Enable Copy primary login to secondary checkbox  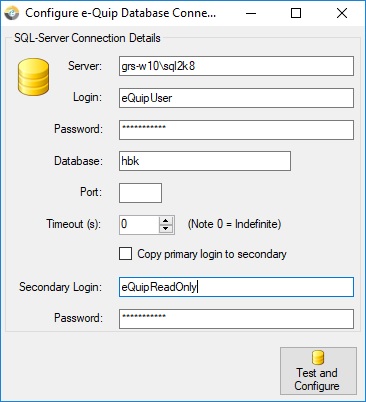click(125, 254)
